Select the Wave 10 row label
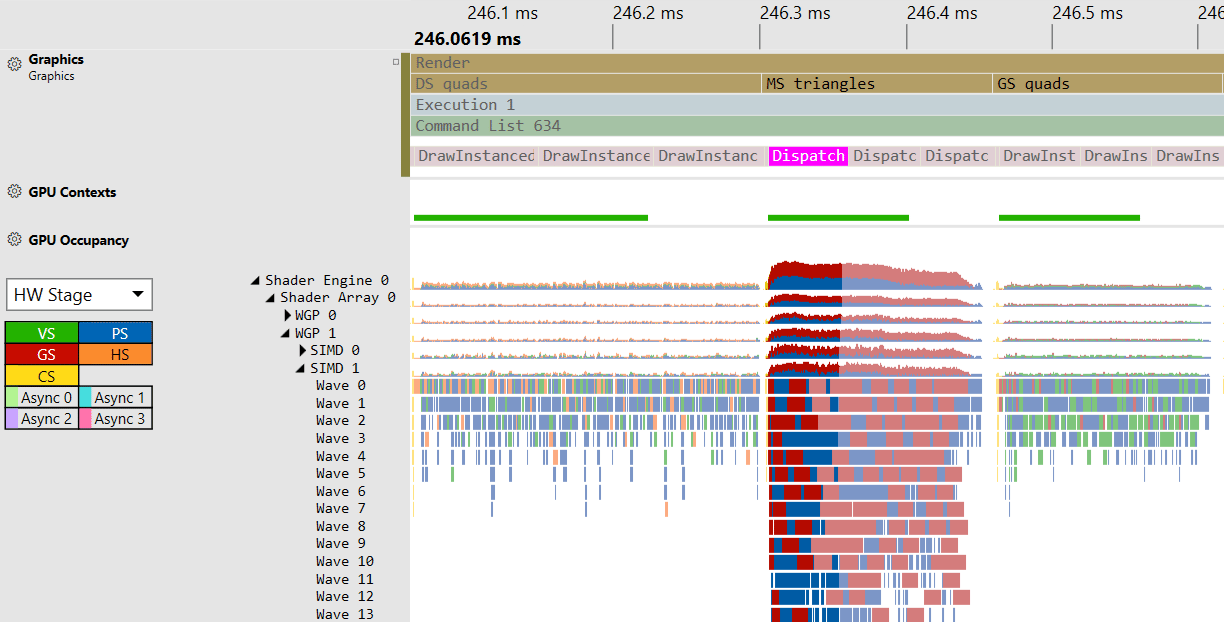The image size is (1224, 622). tap(344, 562)
